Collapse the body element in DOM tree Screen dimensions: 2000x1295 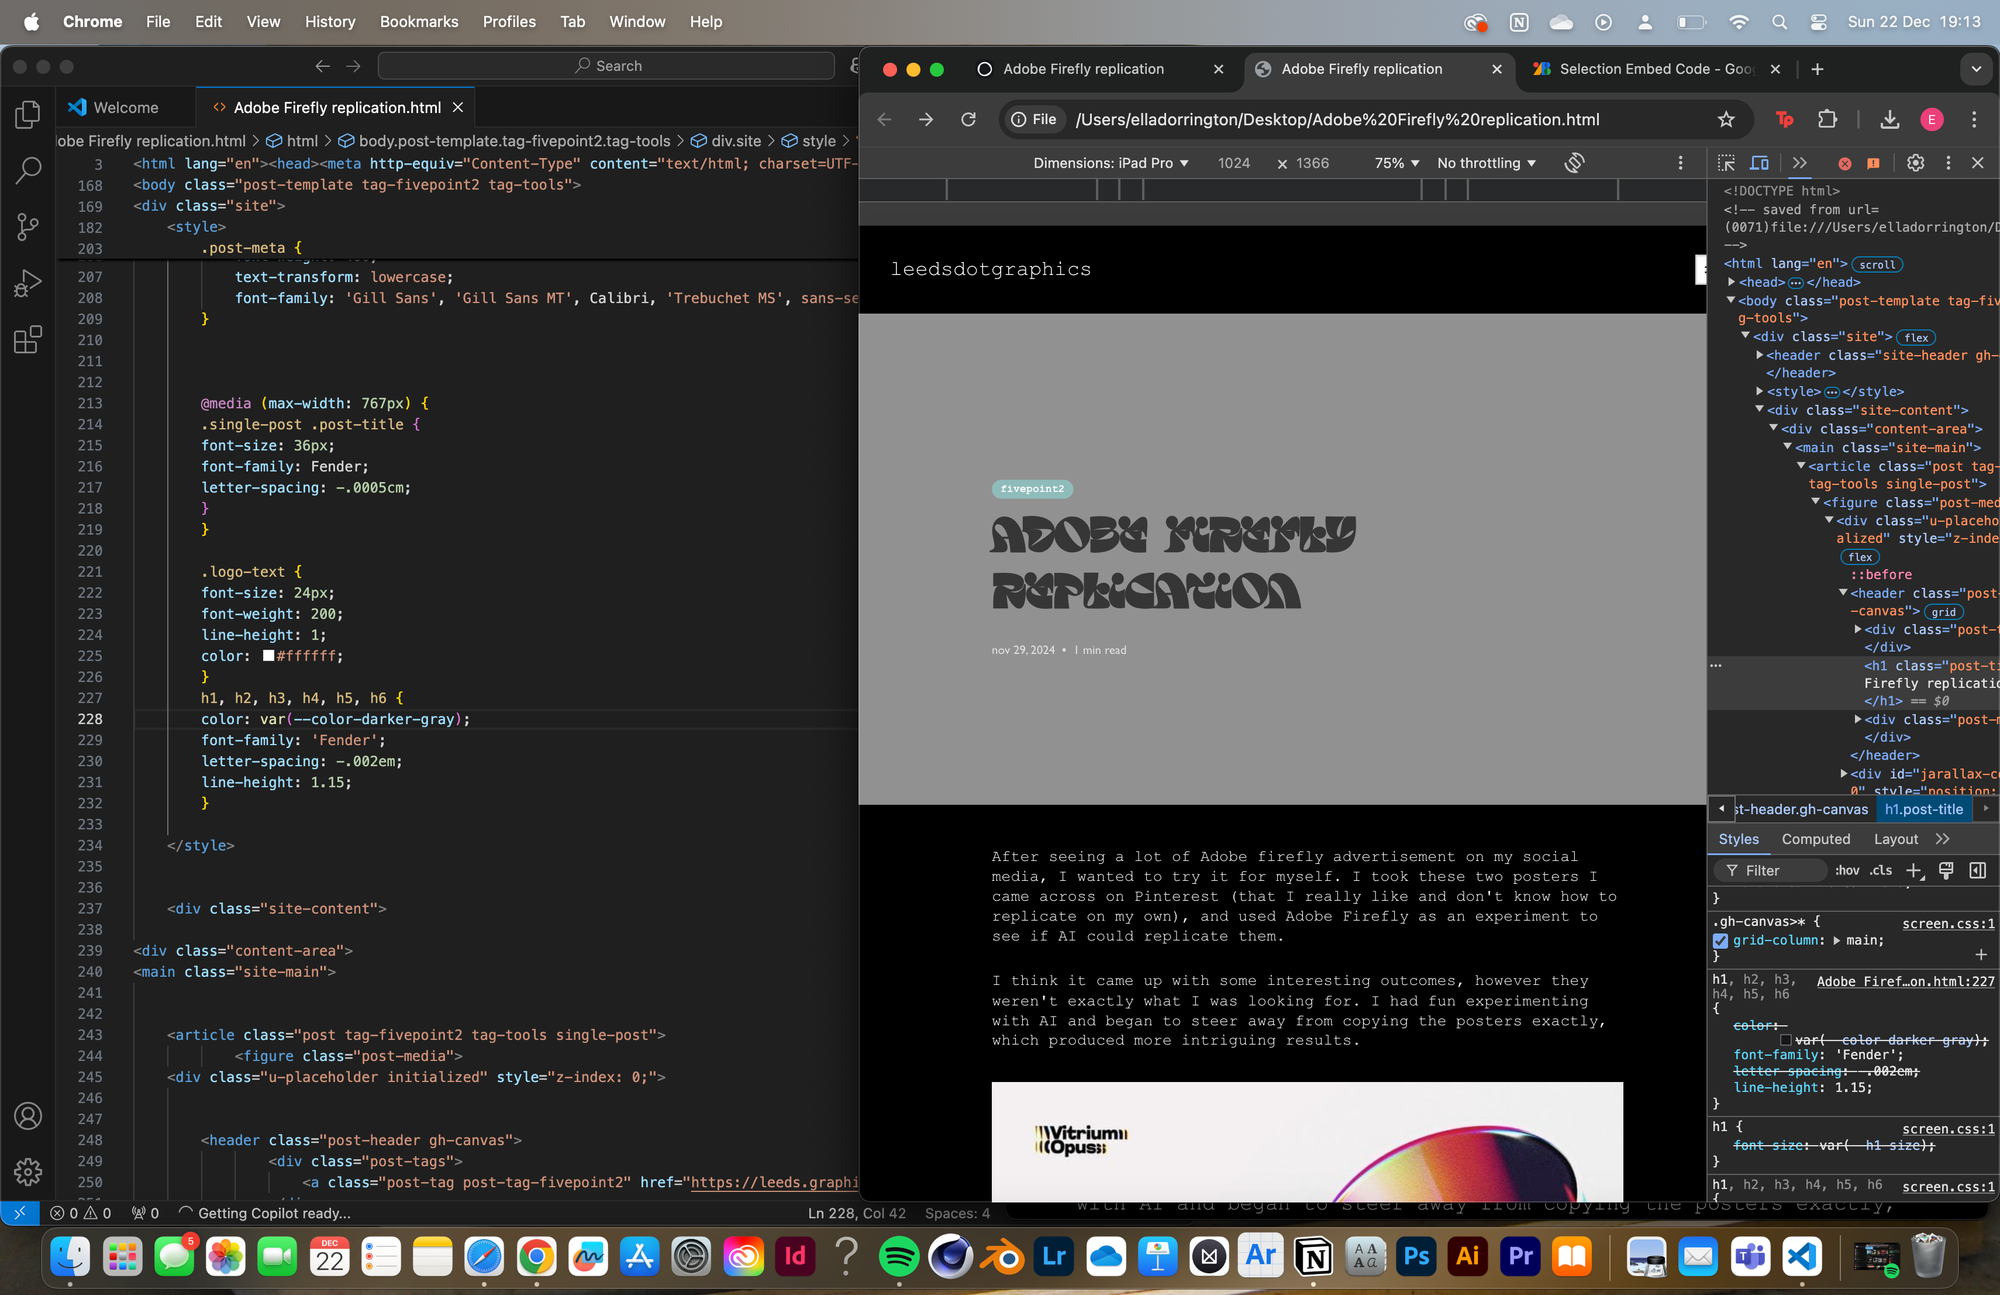[x=1731, y=300]
